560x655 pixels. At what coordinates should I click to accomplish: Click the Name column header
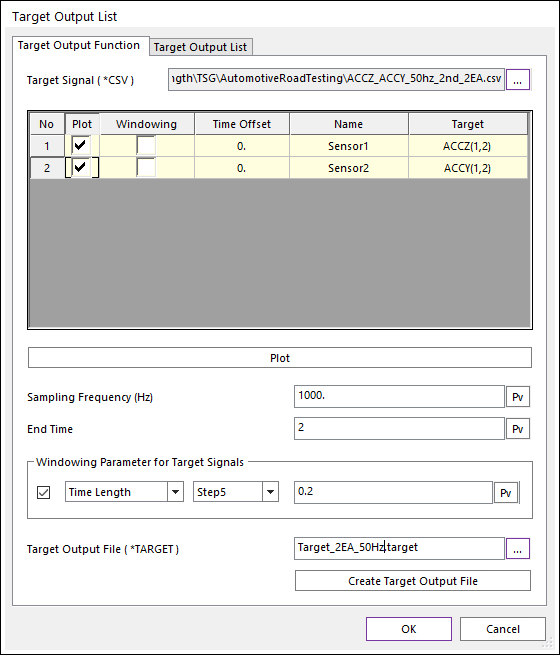[348, 124]
